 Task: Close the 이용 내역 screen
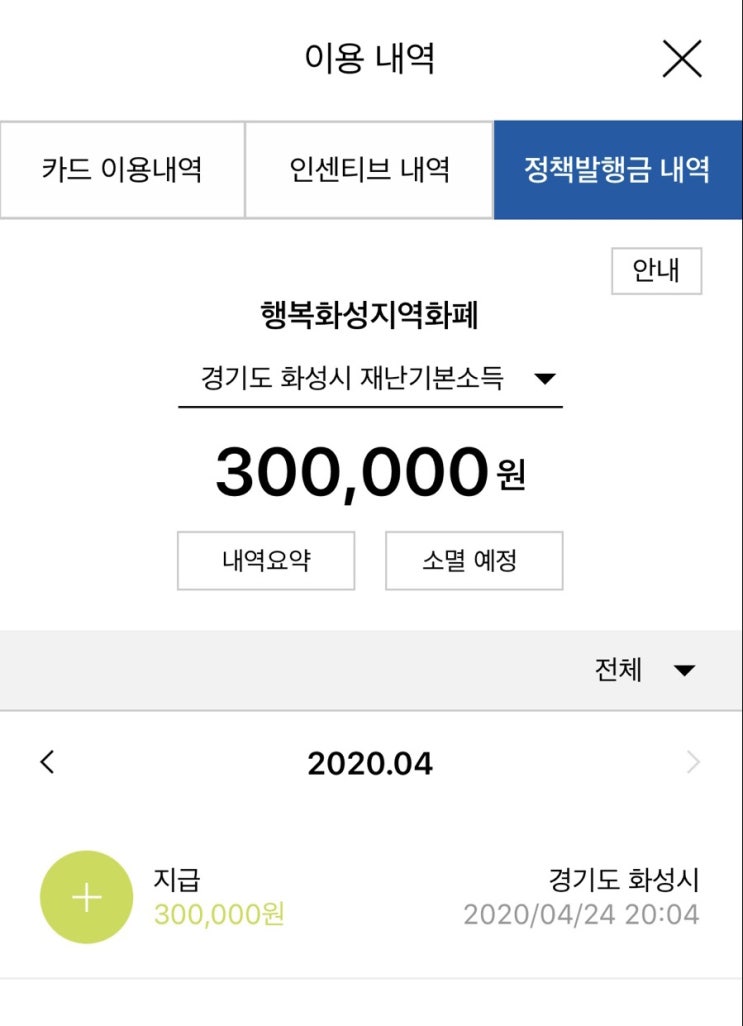click(682, 60)
